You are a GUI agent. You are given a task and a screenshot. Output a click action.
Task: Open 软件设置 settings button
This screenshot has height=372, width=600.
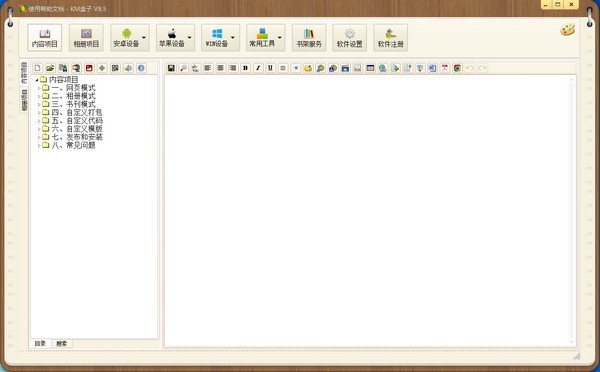pyautogui.click(x=349, y=38)
